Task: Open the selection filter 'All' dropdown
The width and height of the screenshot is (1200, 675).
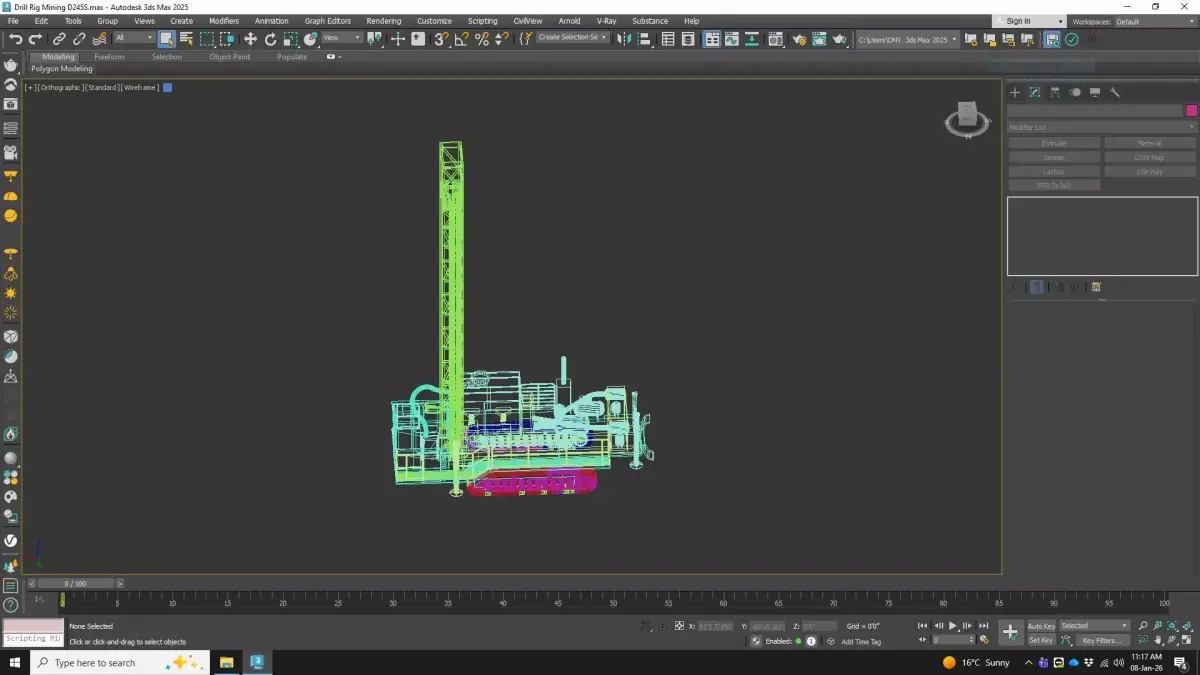Action: (133, 38)
